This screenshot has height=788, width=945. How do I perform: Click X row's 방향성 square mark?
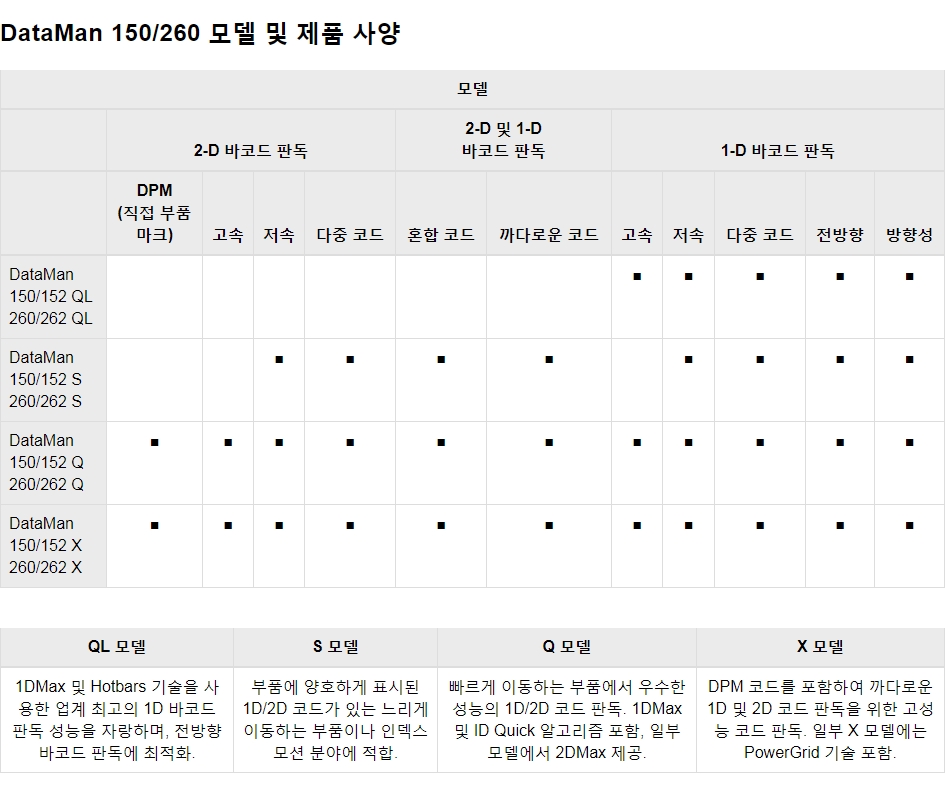tap(909, 526)
